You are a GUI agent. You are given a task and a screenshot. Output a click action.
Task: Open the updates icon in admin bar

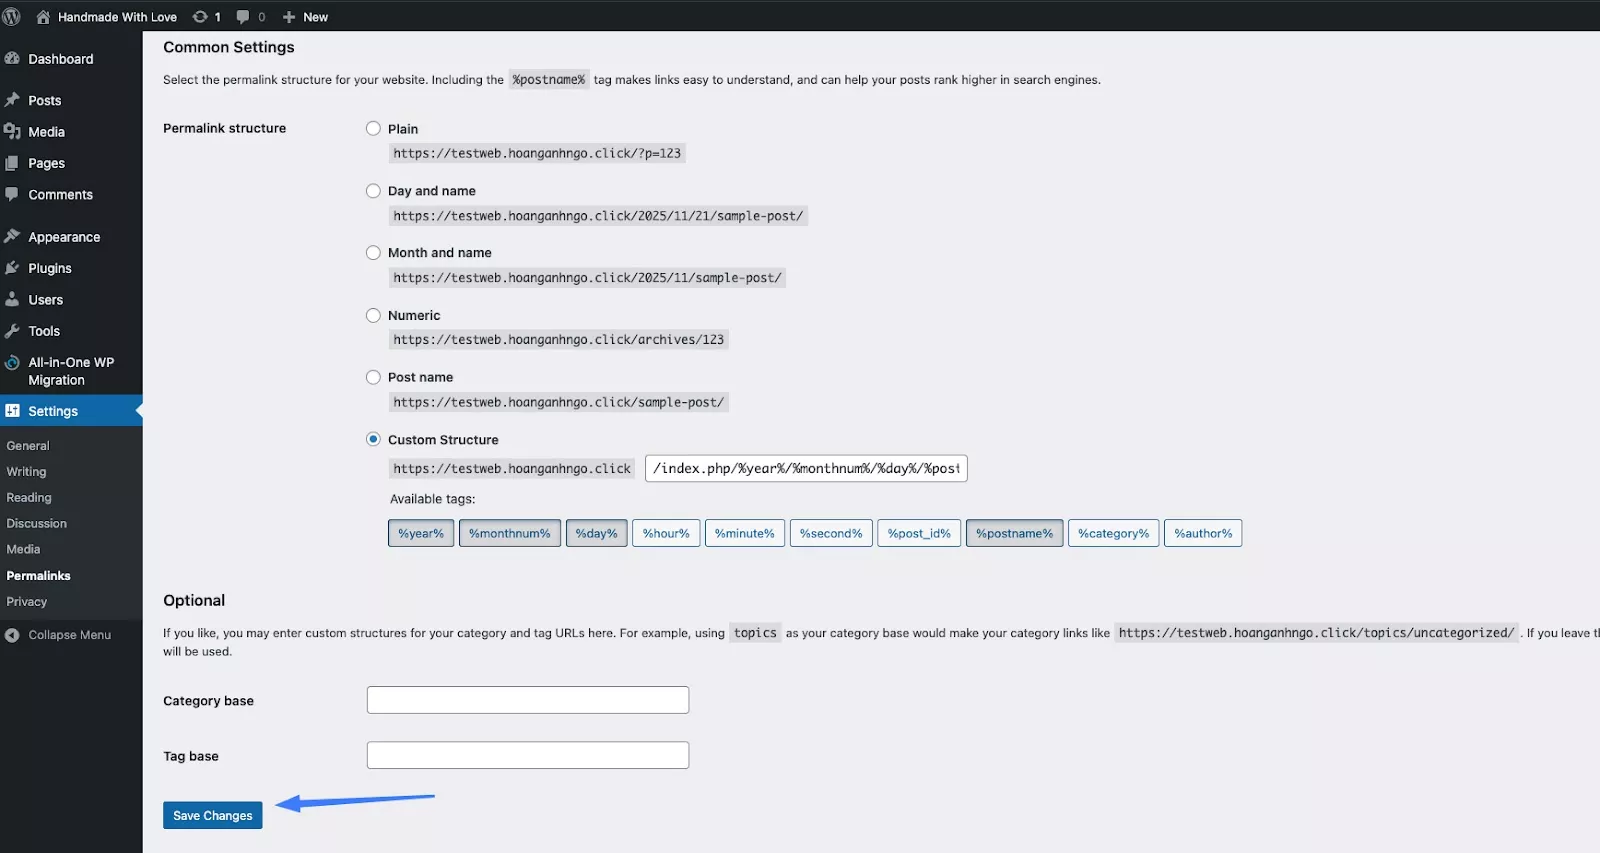tap(201, 17)
